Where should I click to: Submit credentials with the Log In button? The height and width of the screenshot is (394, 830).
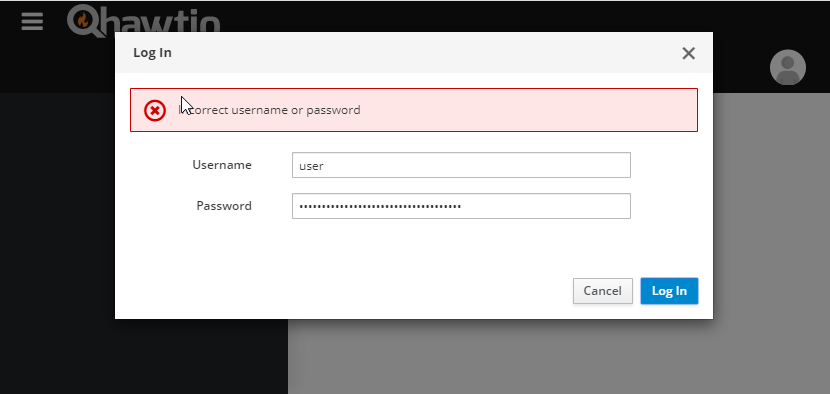coord(669,291)
